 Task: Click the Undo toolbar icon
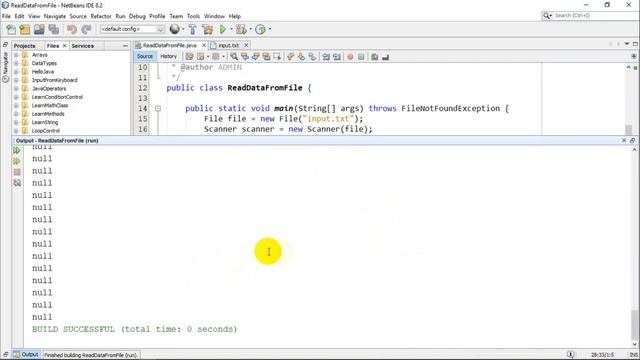tap(72, 29)
